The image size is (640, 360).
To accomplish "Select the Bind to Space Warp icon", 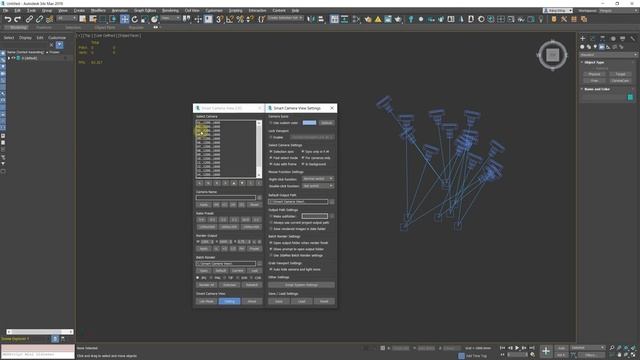I will coord(49,19).
